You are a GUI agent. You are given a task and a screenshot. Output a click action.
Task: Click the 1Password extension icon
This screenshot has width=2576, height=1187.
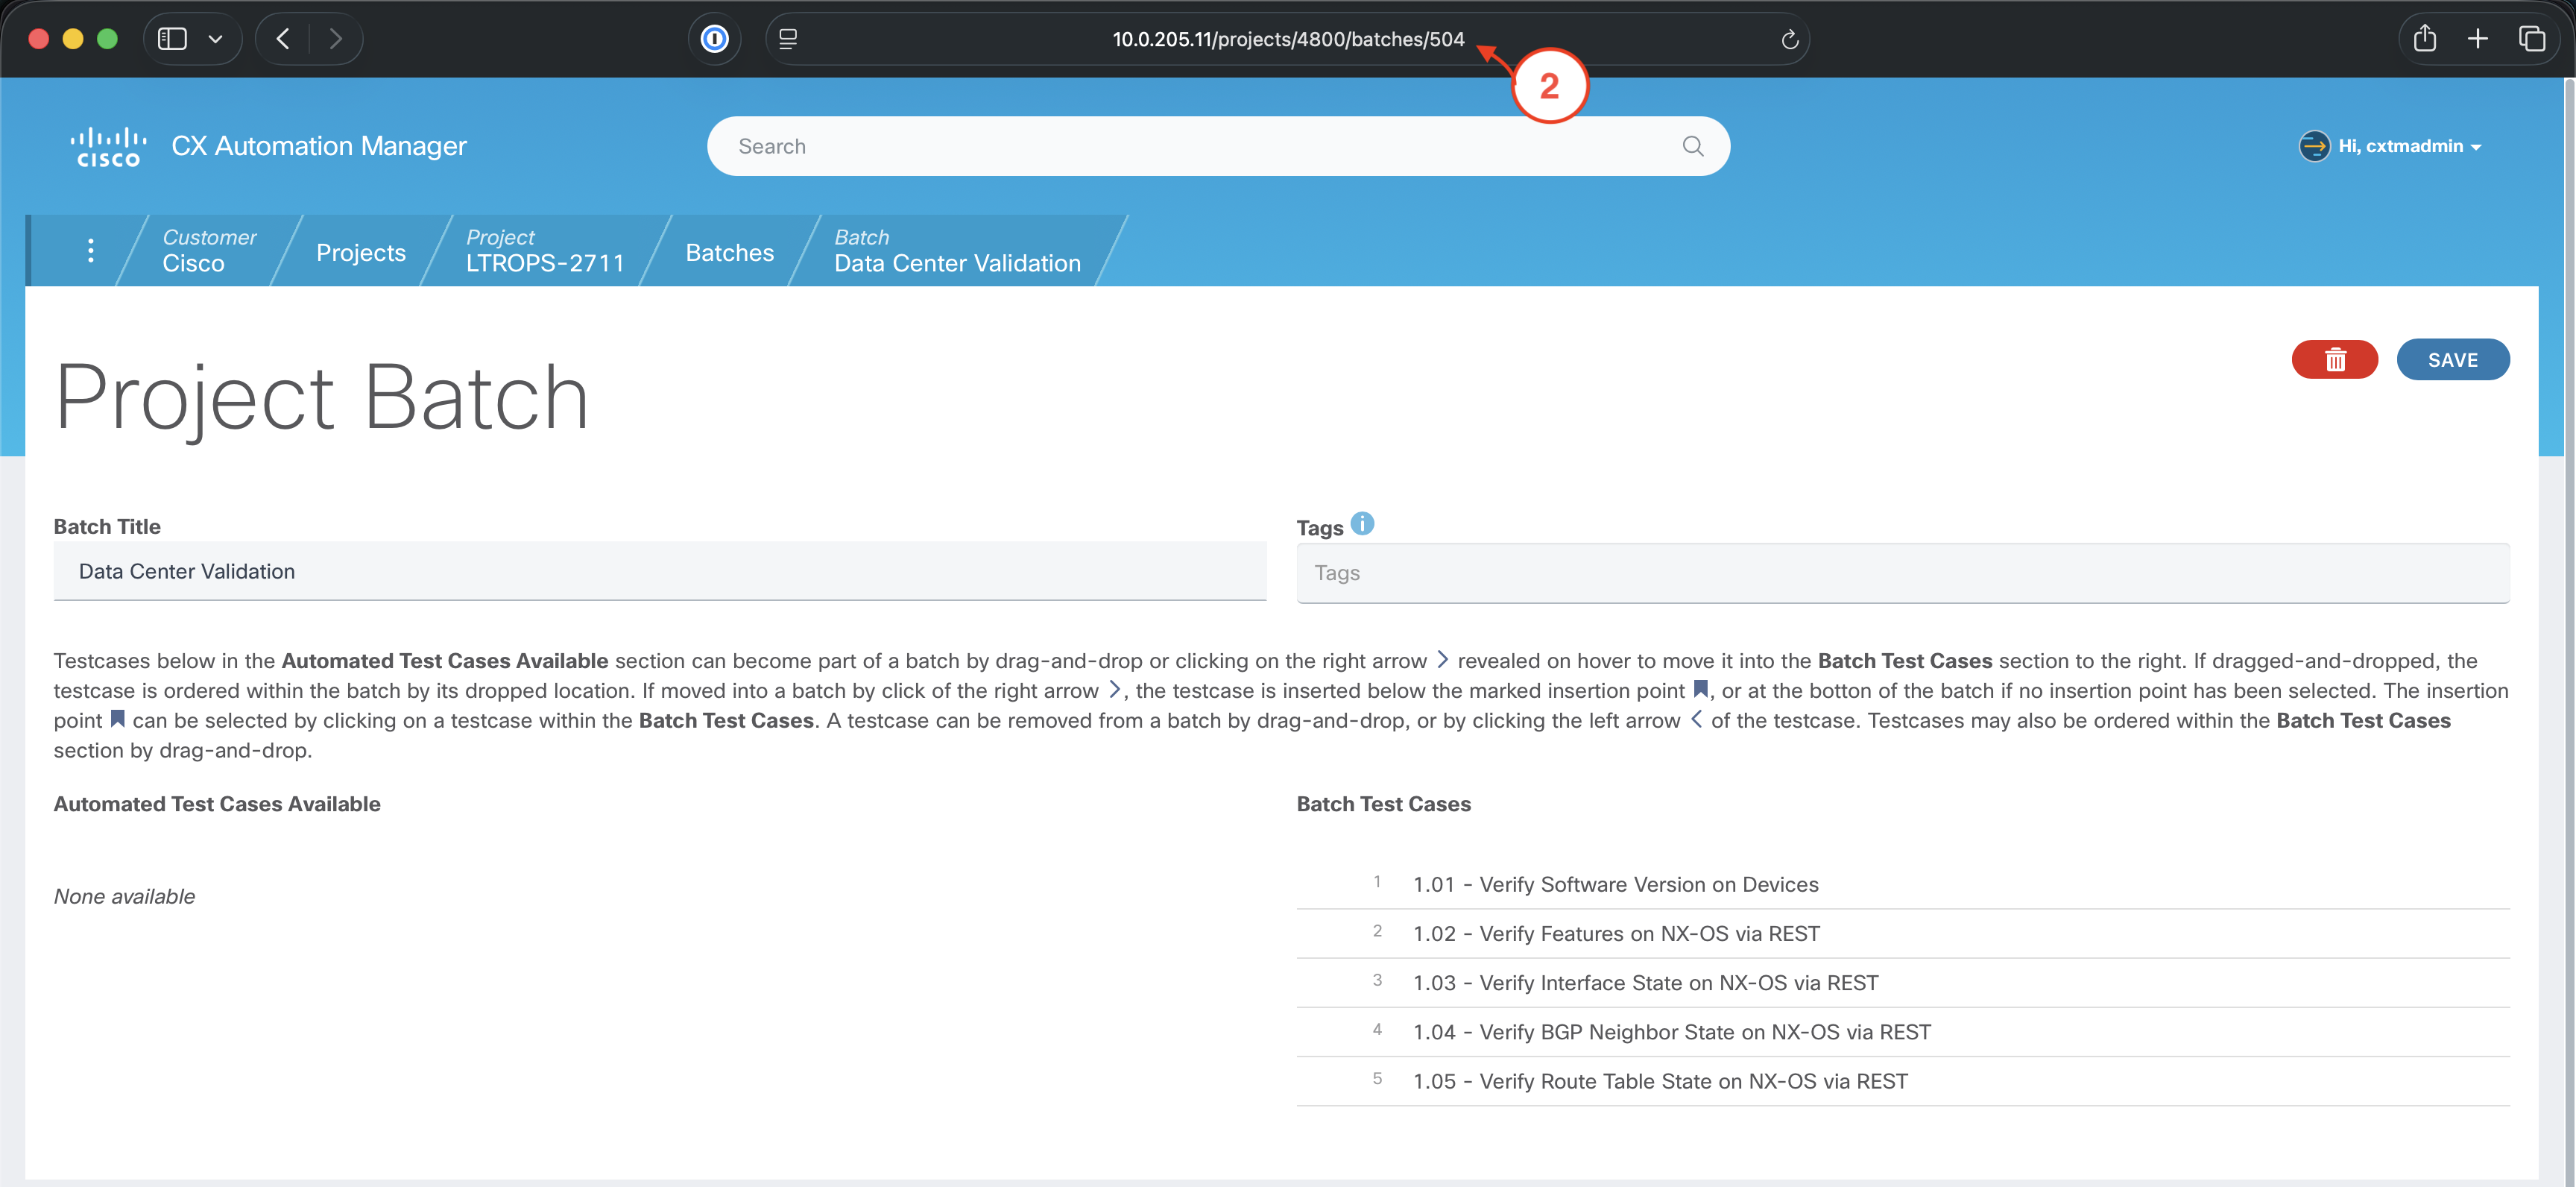click(x=714, y=39)
